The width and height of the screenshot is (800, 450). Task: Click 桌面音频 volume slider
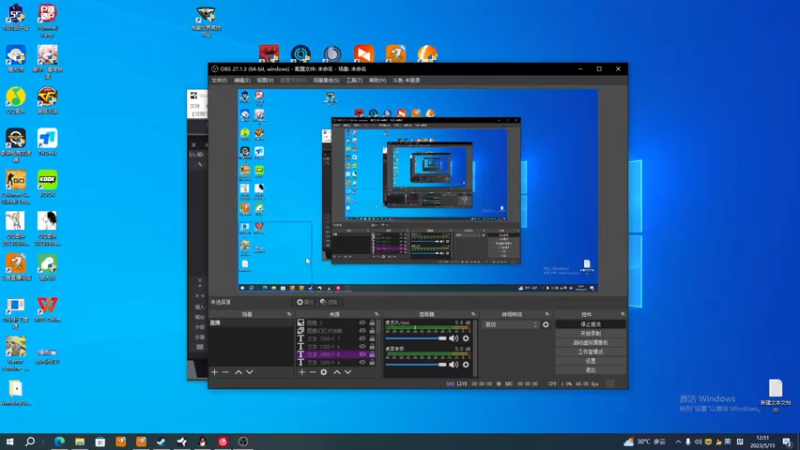[416, 364]
